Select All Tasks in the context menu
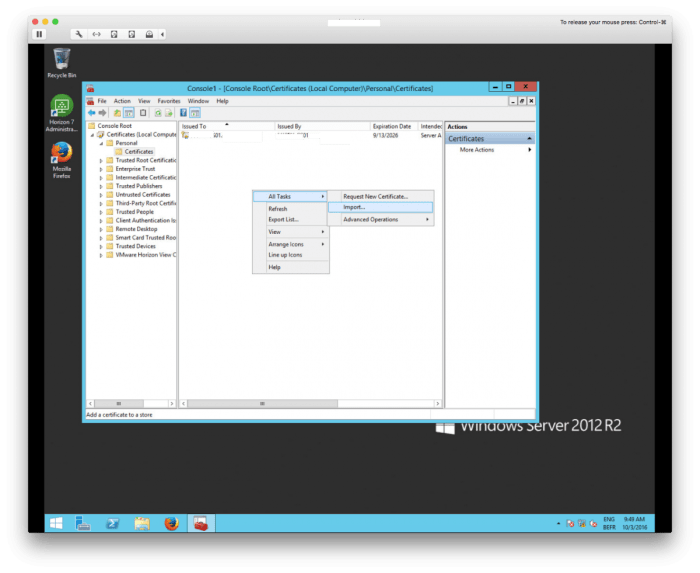This screenshot has width=700, height=573. [x=290, y=196]
